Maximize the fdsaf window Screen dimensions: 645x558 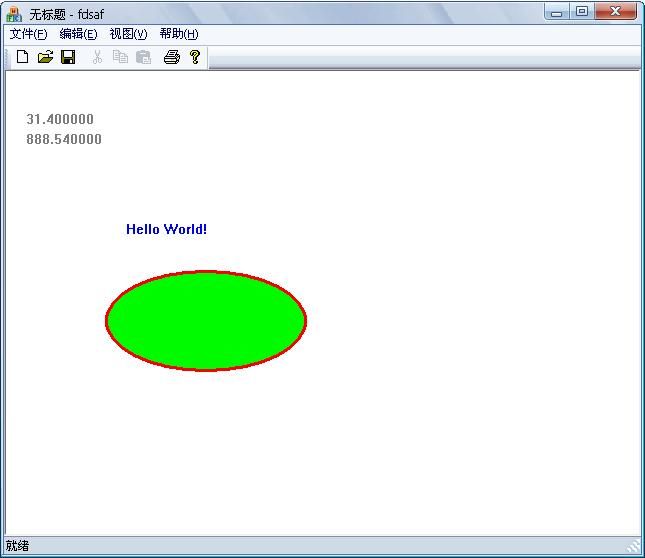point(582,12)
